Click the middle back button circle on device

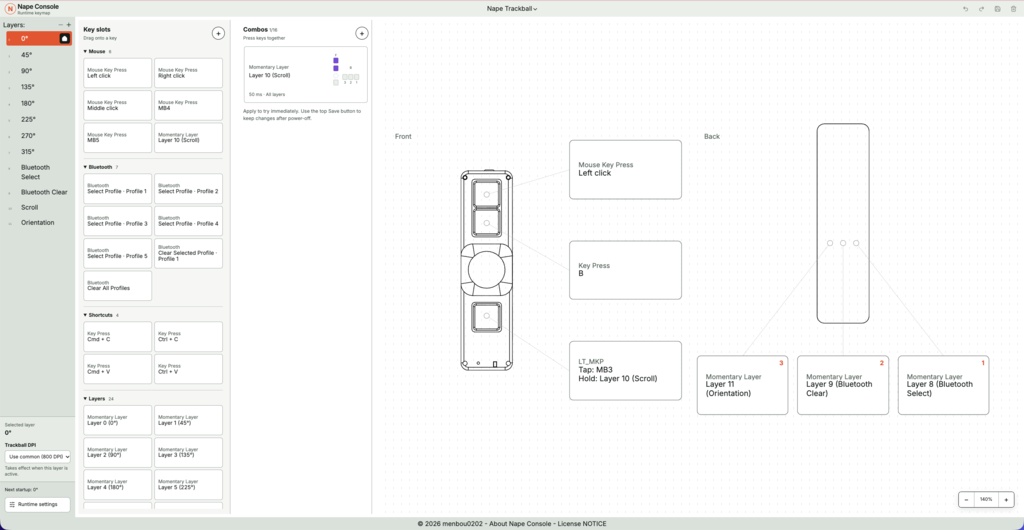coord(843,243)
